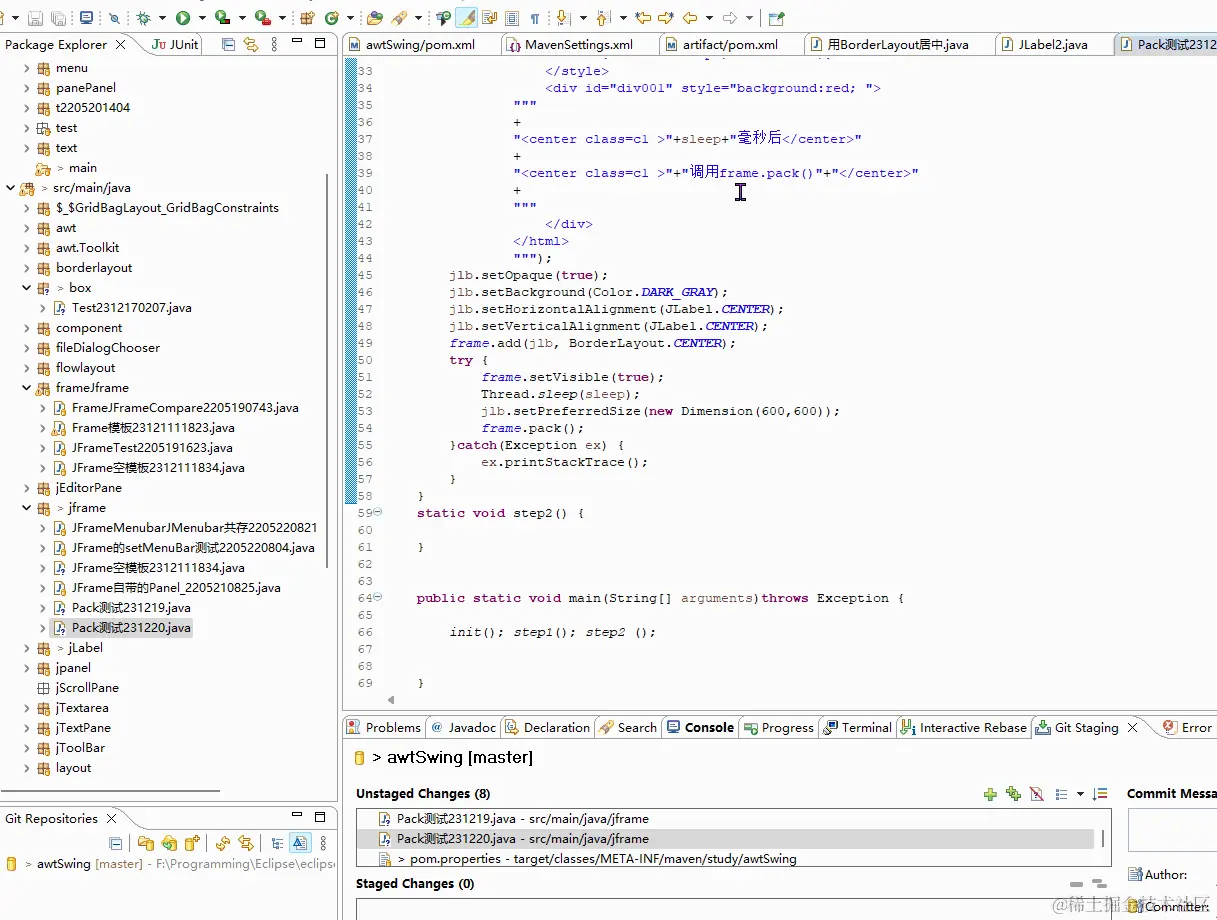Click the green Run button icon

point(182,18)
